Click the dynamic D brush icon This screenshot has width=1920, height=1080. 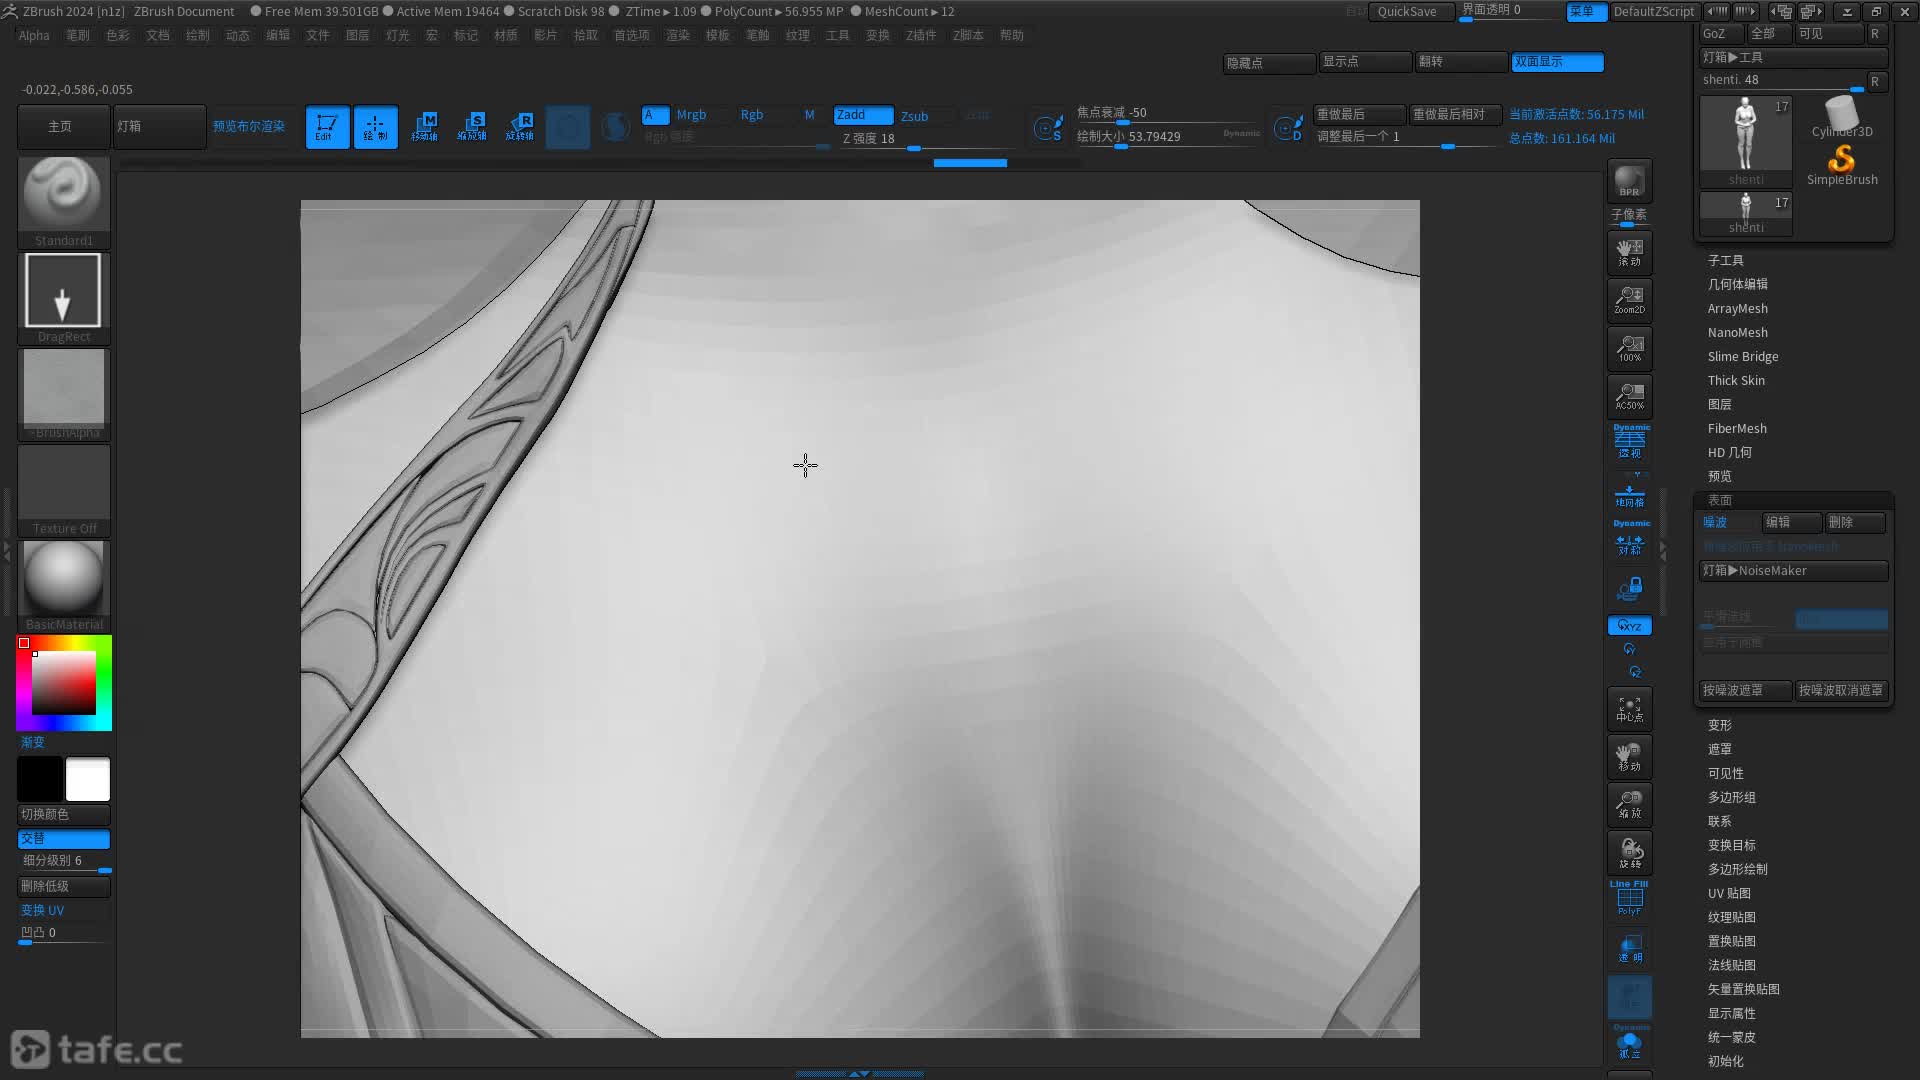click(x=1288, y=128)
